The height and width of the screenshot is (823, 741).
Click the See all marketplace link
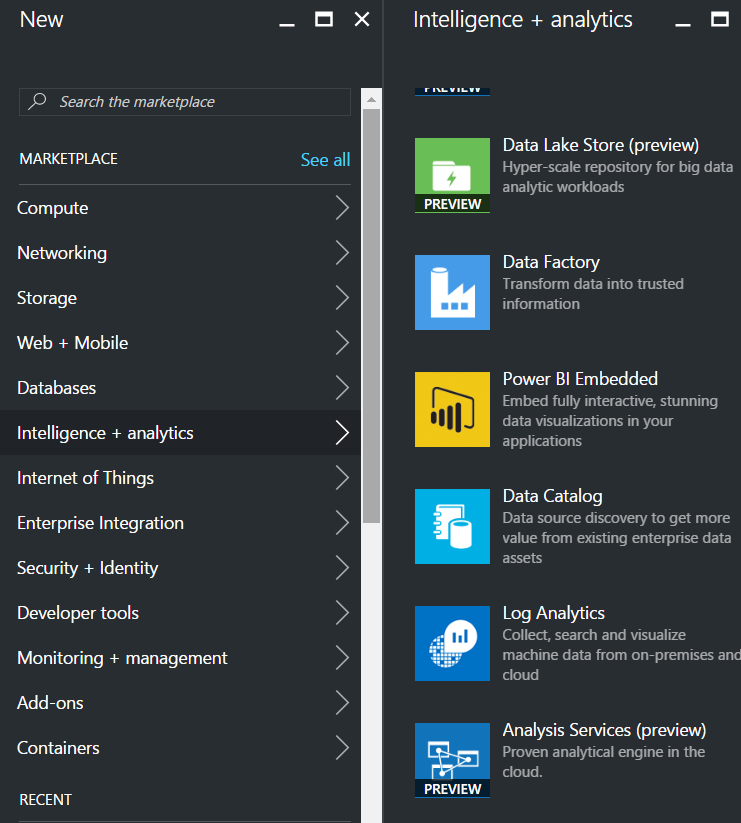[x=325, y=160]
